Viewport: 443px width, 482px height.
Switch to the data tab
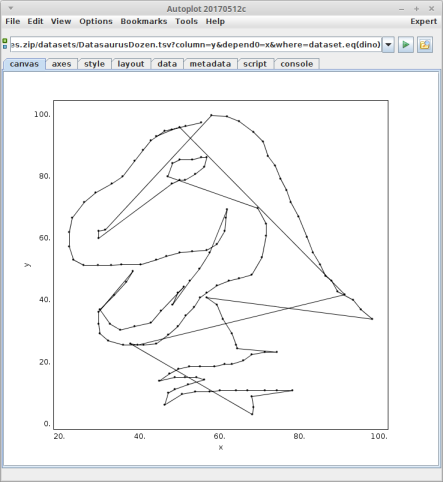[167, 64]
